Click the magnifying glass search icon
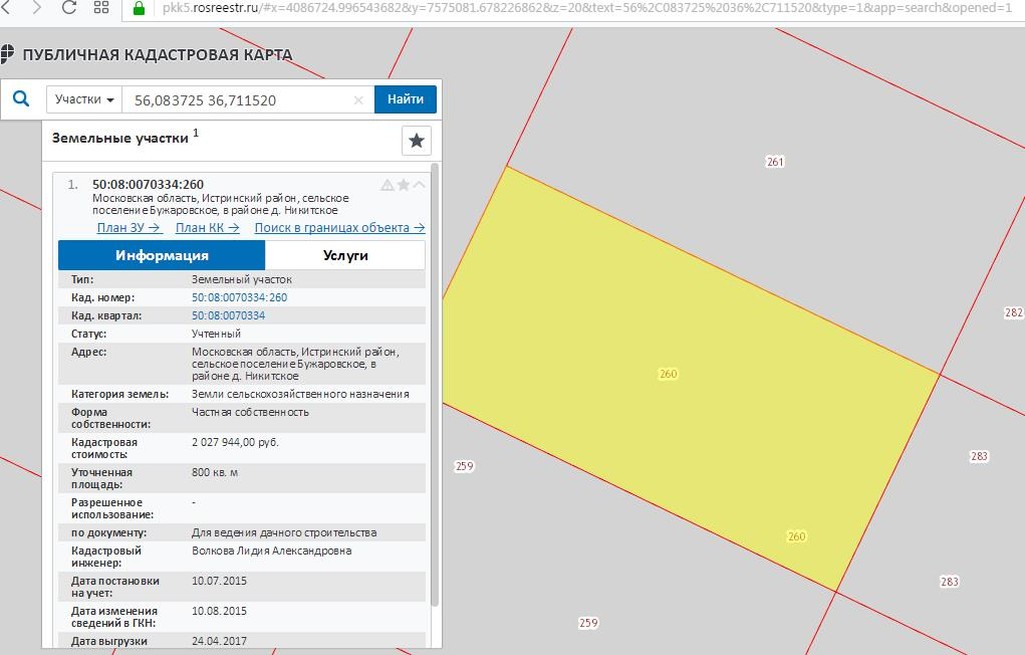The height and width of the screenshot is (655, 1025). click(x=21, y=100)
